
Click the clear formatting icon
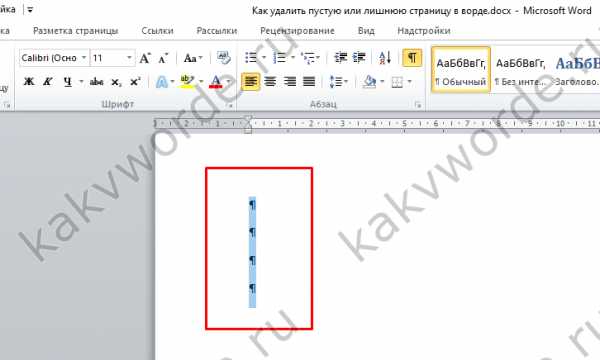pyautogui.click(x=223, y=58)
